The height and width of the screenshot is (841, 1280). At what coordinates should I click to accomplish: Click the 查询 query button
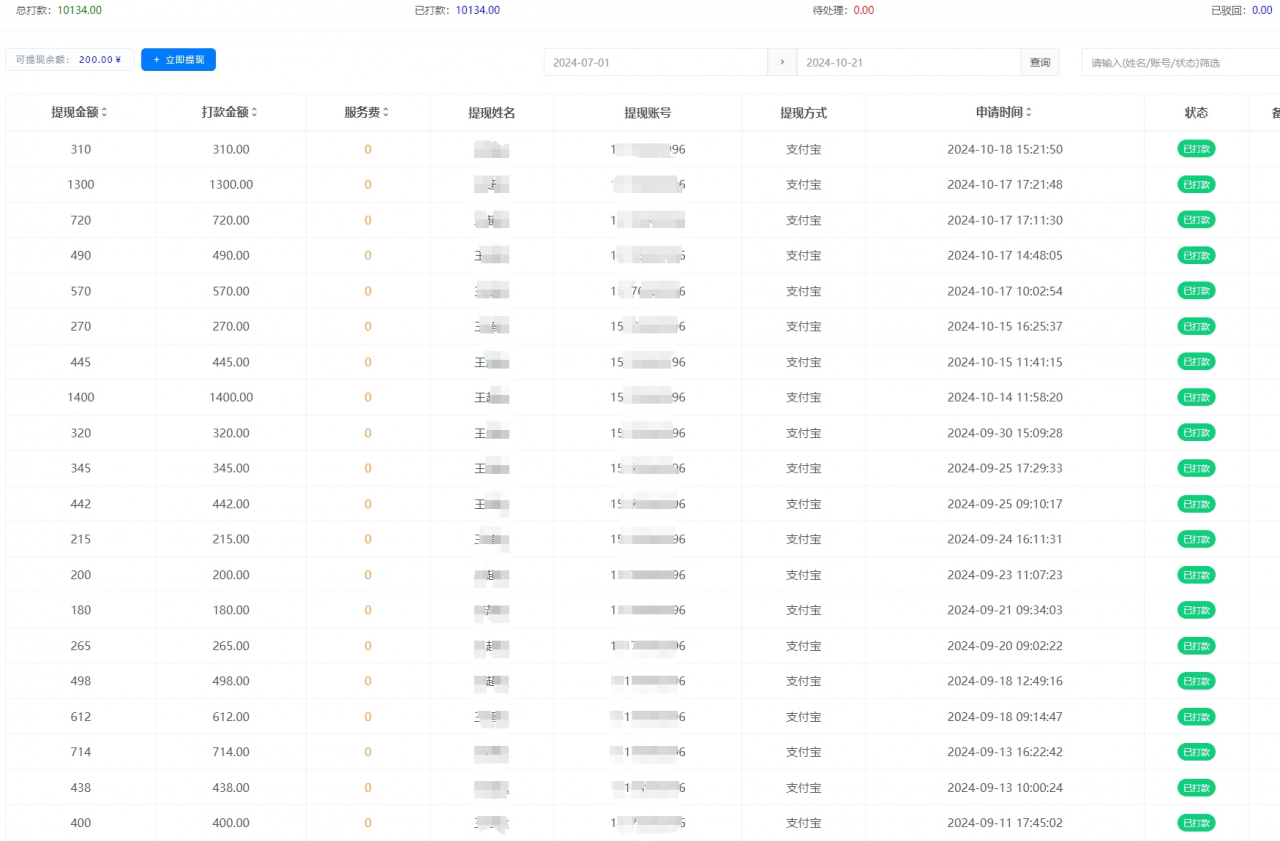(x=1040, y=61)
